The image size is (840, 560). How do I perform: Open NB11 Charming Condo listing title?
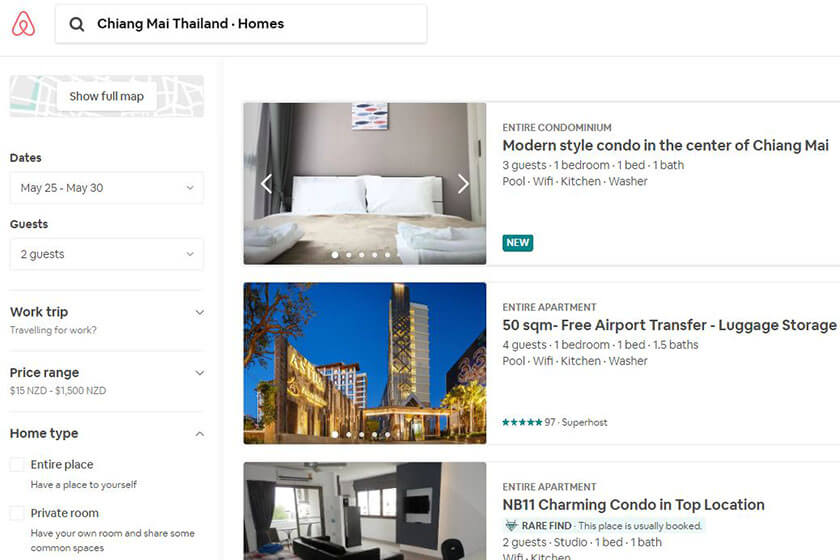click(x=633, y=505)
